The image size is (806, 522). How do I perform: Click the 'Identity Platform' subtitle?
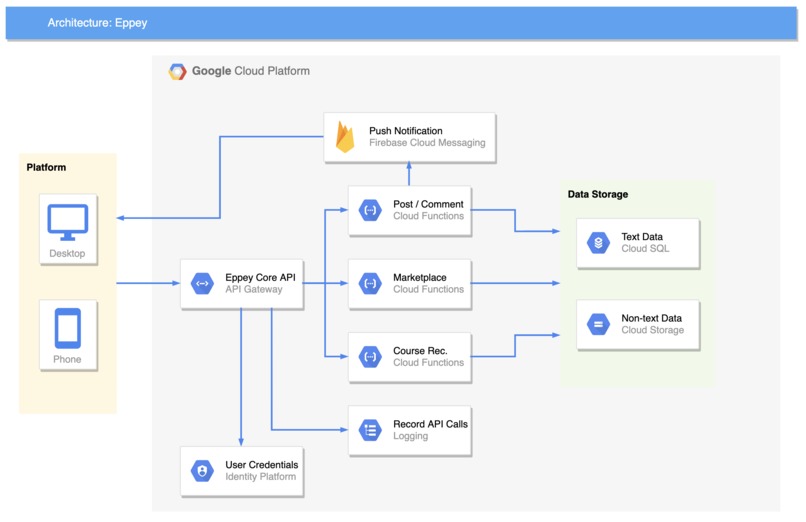tap(261, 477)
